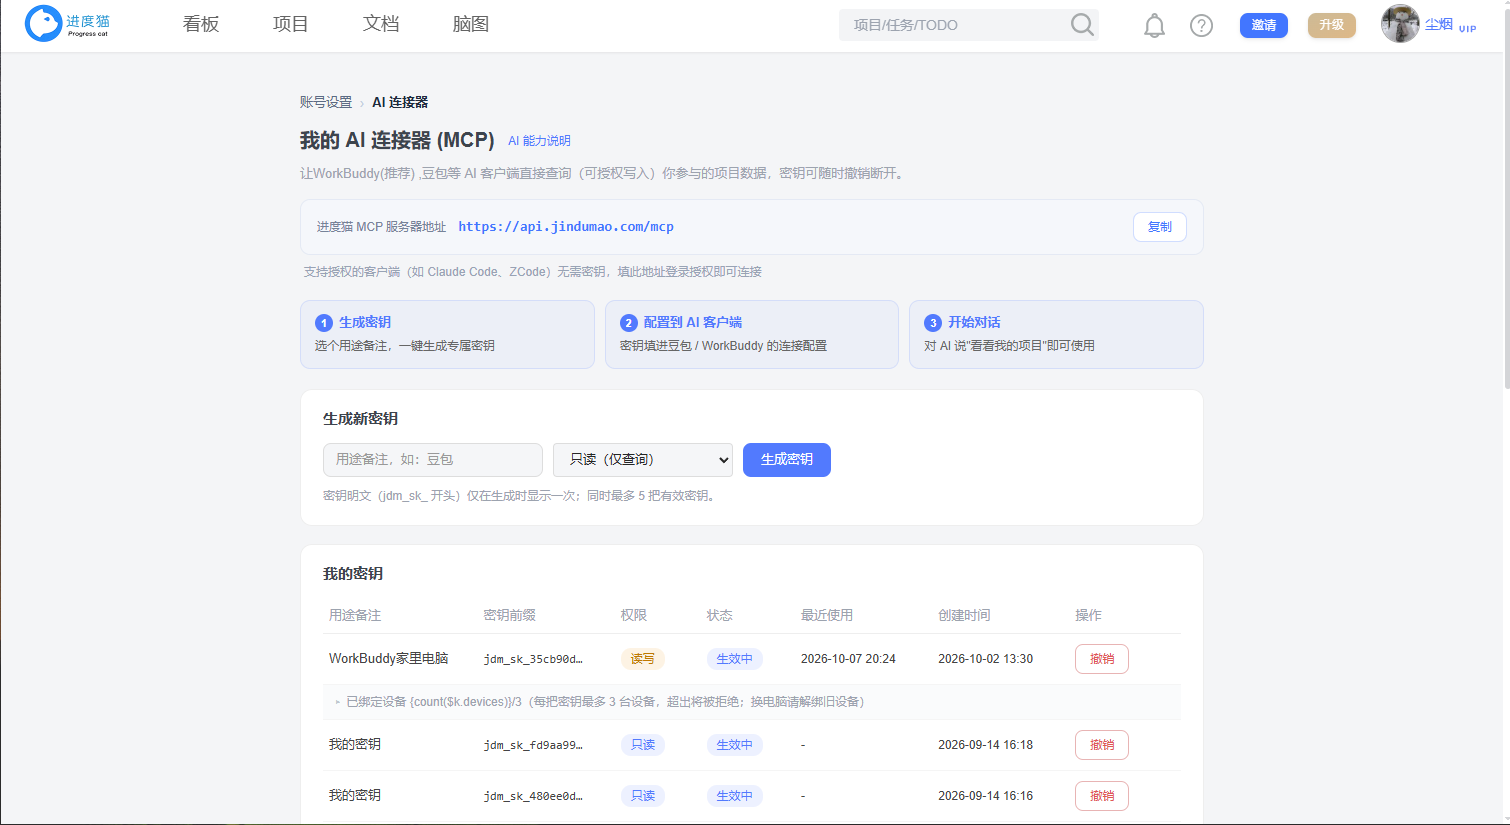Open the 看板 menu
The height and width of the screenshot is (825, 1510).
coord(201,24)
